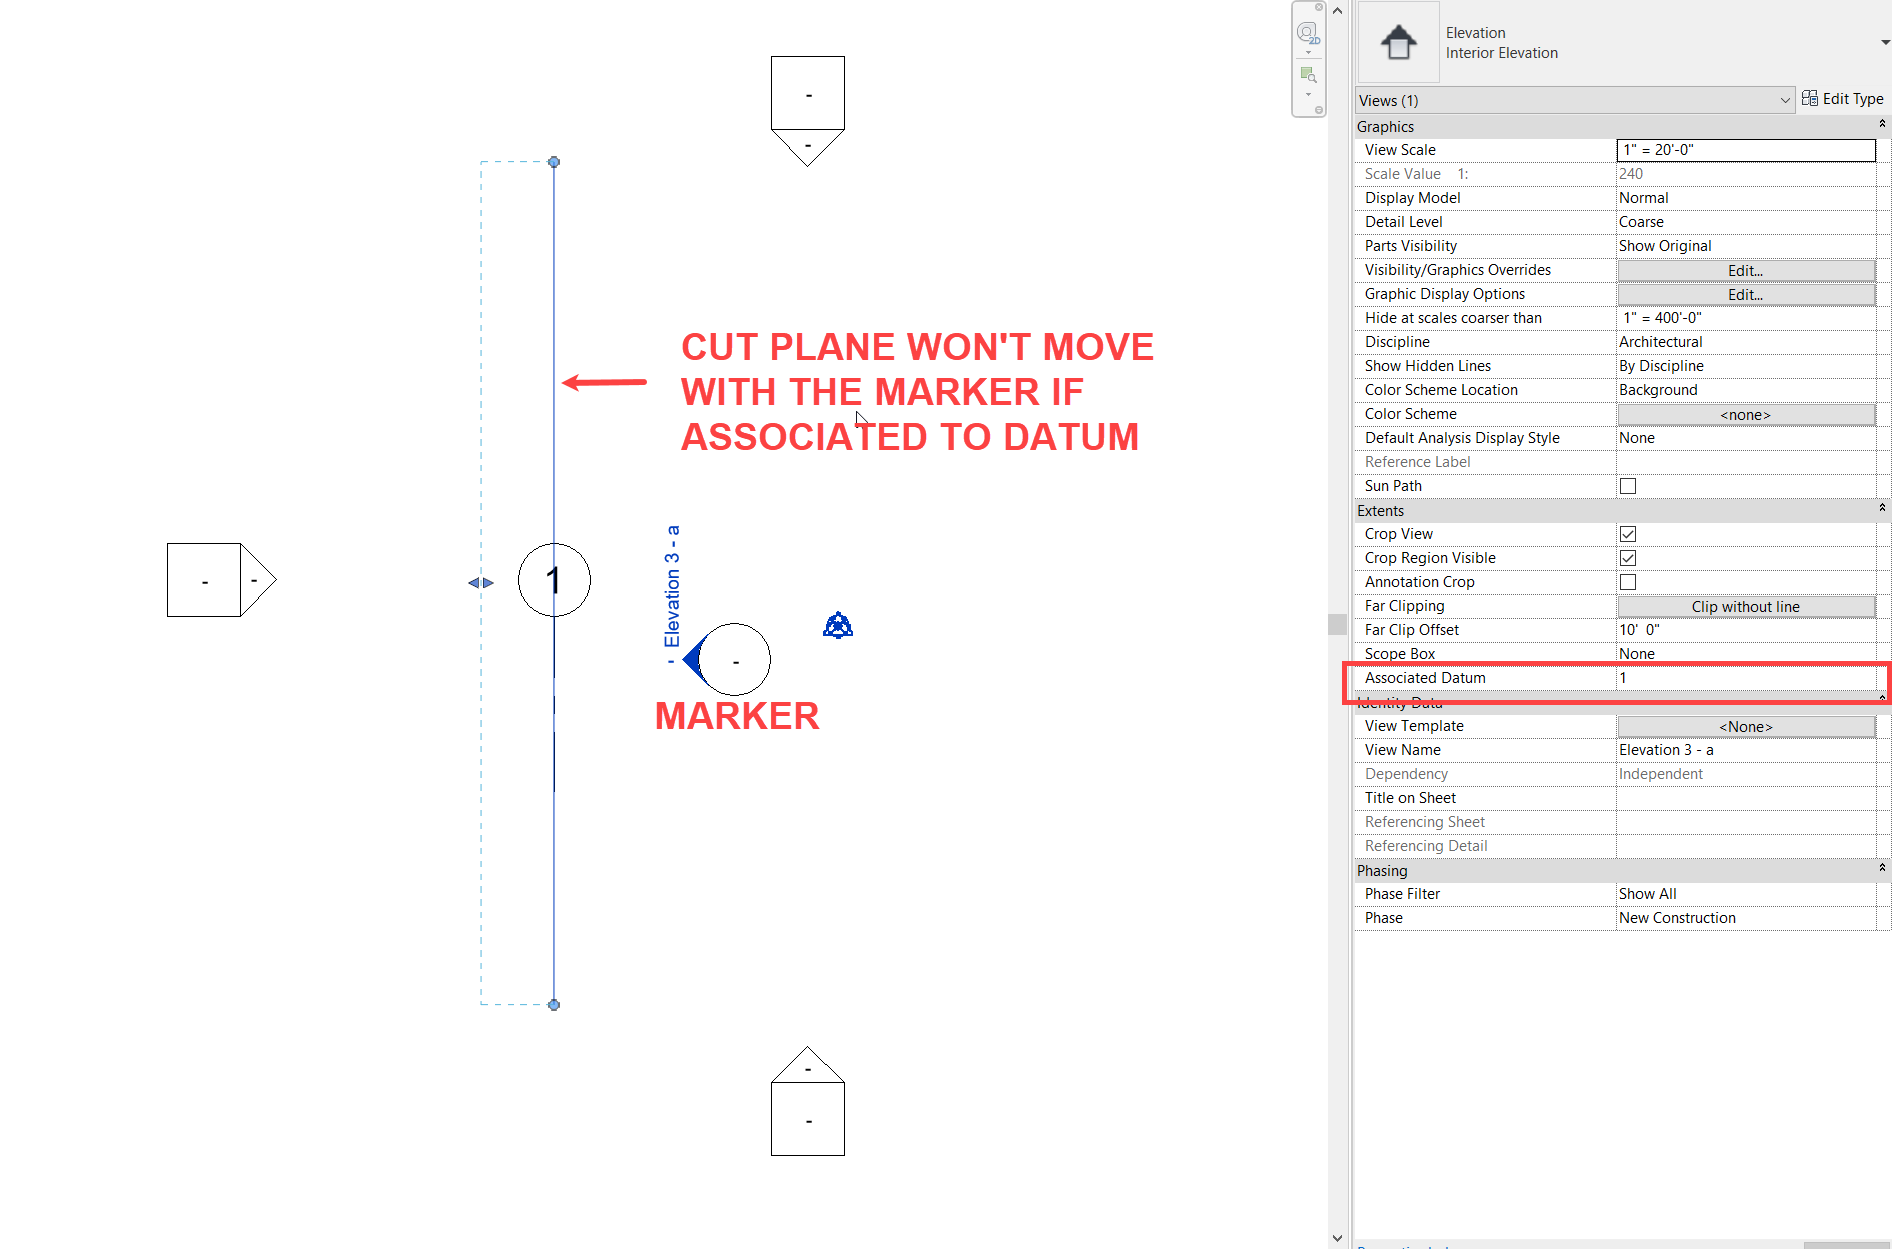This screenshot has height=1249, width=1892.
Task: Open the Views (1) dropdown
Action: coord(1784,99)
